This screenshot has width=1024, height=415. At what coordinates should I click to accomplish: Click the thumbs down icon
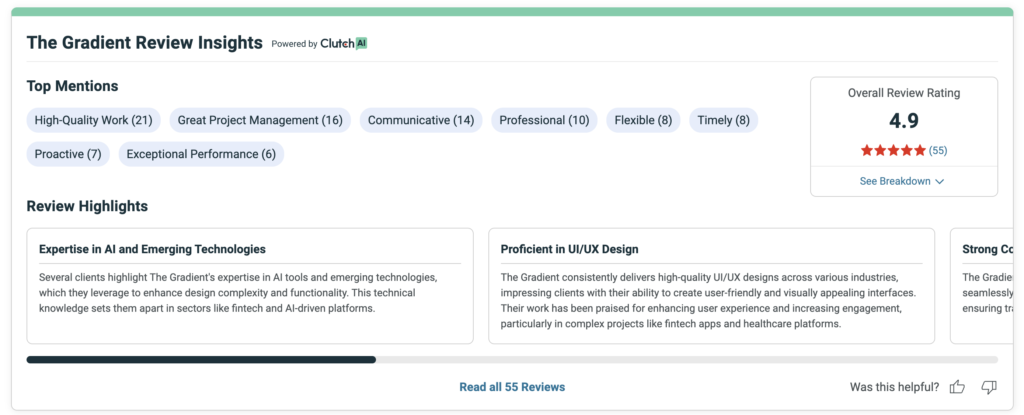pyautogui.click(x=988, y=387)
